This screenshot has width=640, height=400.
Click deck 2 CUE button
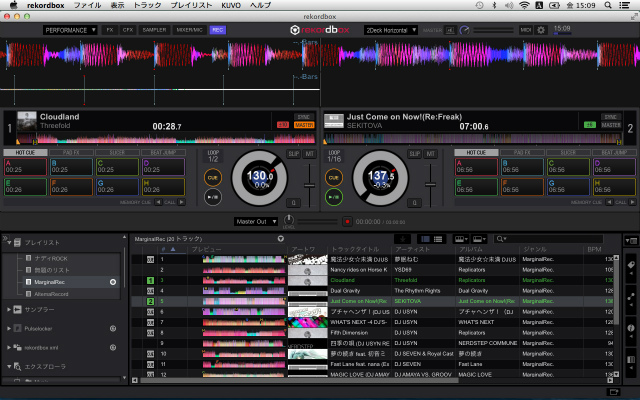333,178
